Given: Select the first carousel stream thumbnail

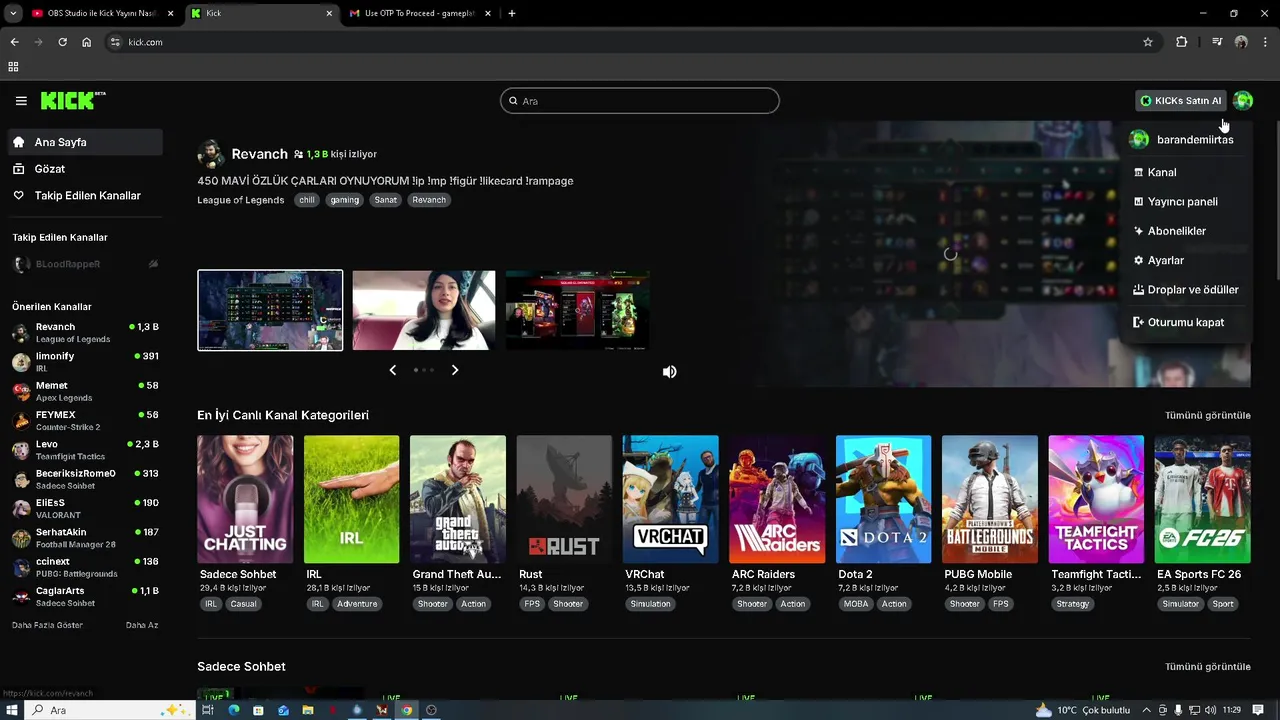Looking at the screenshot, I should (x=270, y=310).
